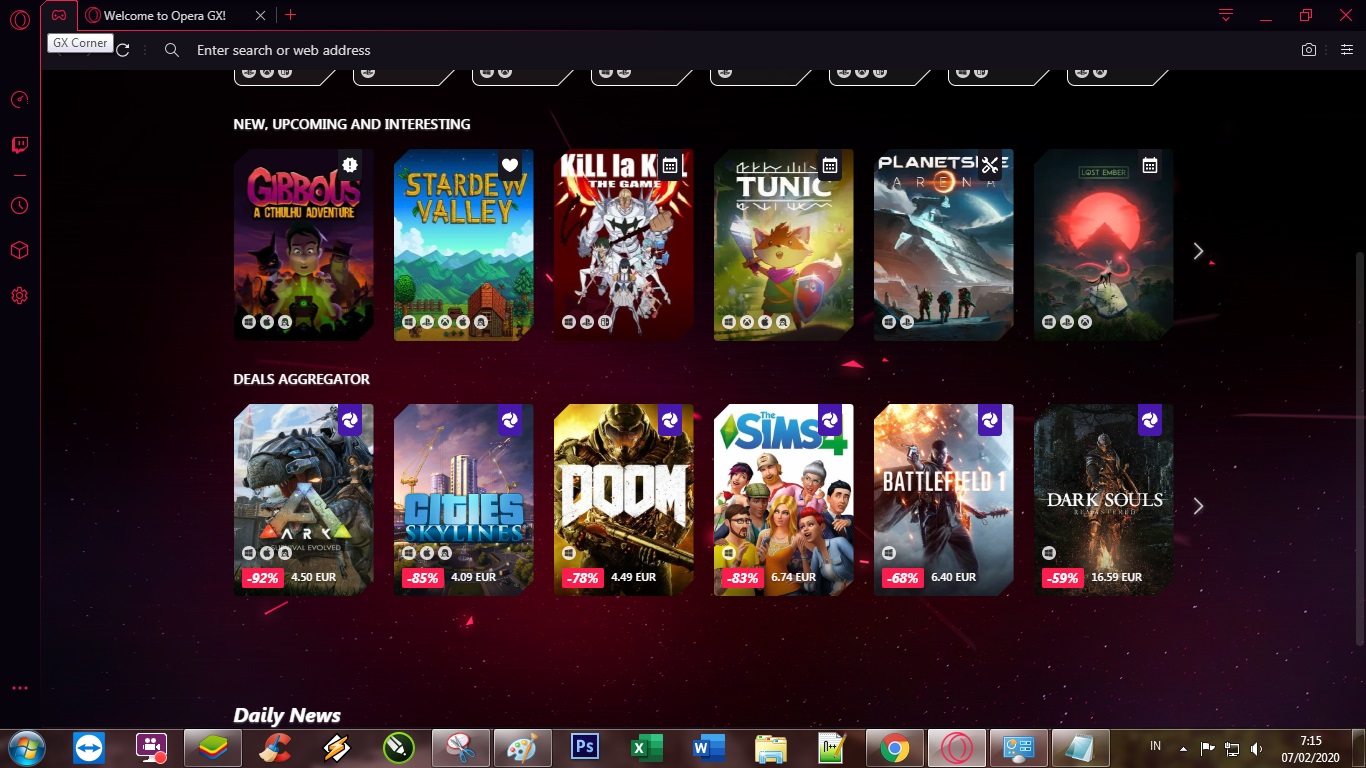
Task: Click the Daily News heading
Action: click(x=287, y=715)
